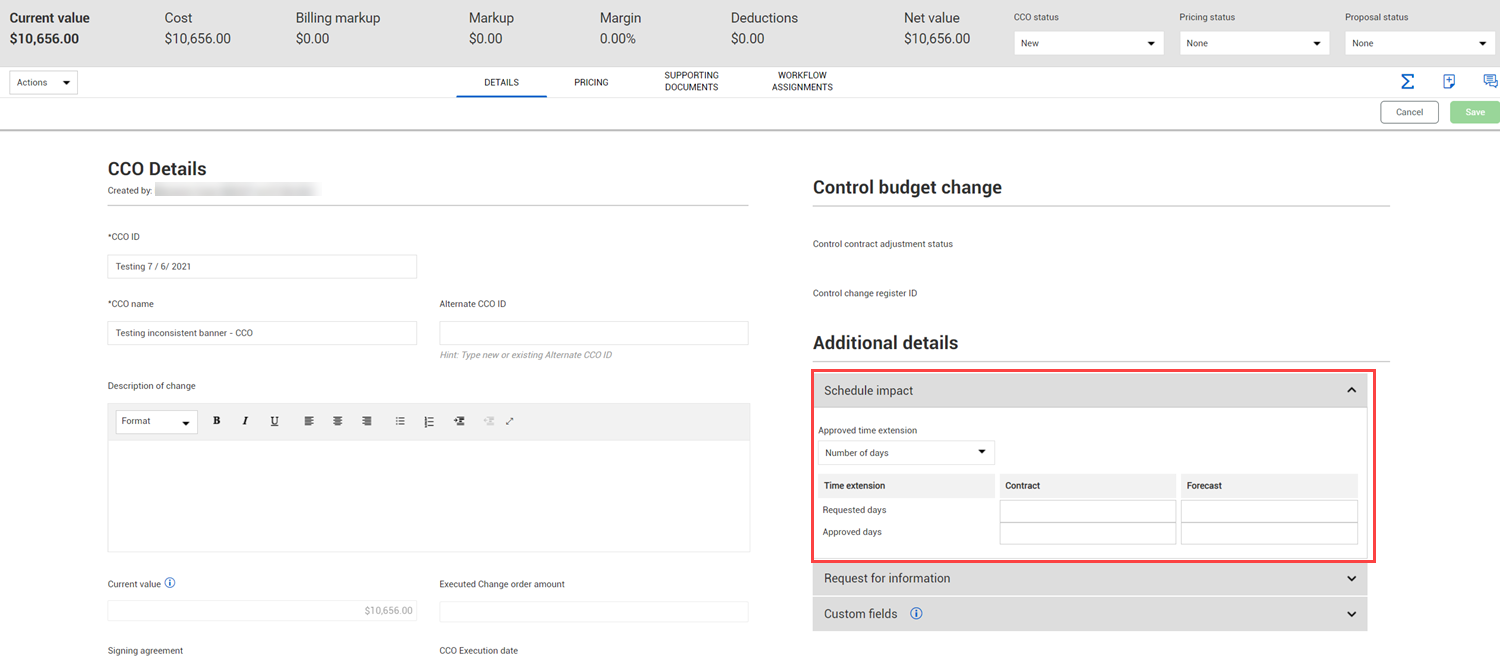
Task: Align description text to the right
Action: 367,421
